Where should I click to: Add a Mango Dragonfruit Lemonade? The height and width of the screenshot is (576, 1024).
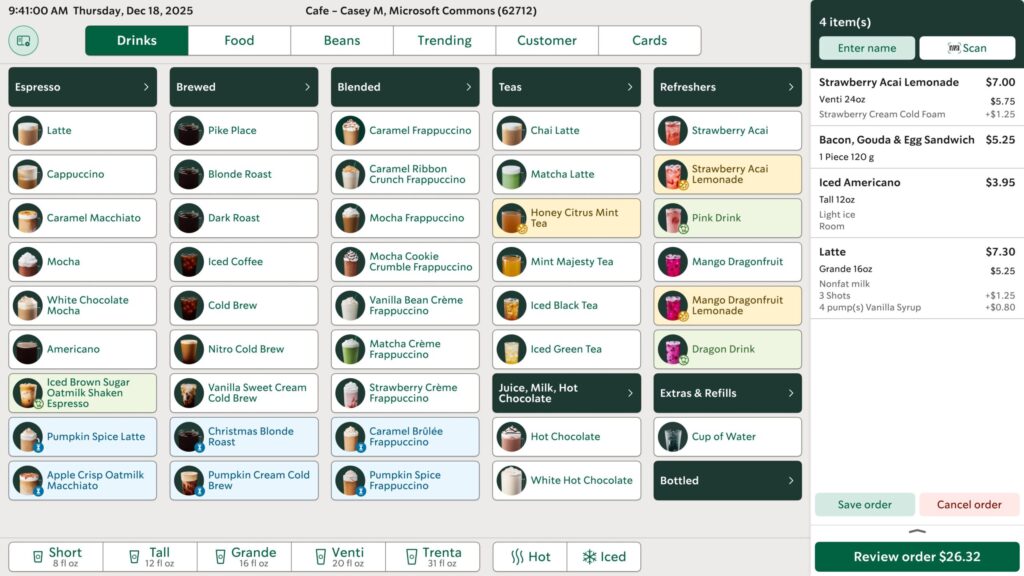tap(728, 306)
